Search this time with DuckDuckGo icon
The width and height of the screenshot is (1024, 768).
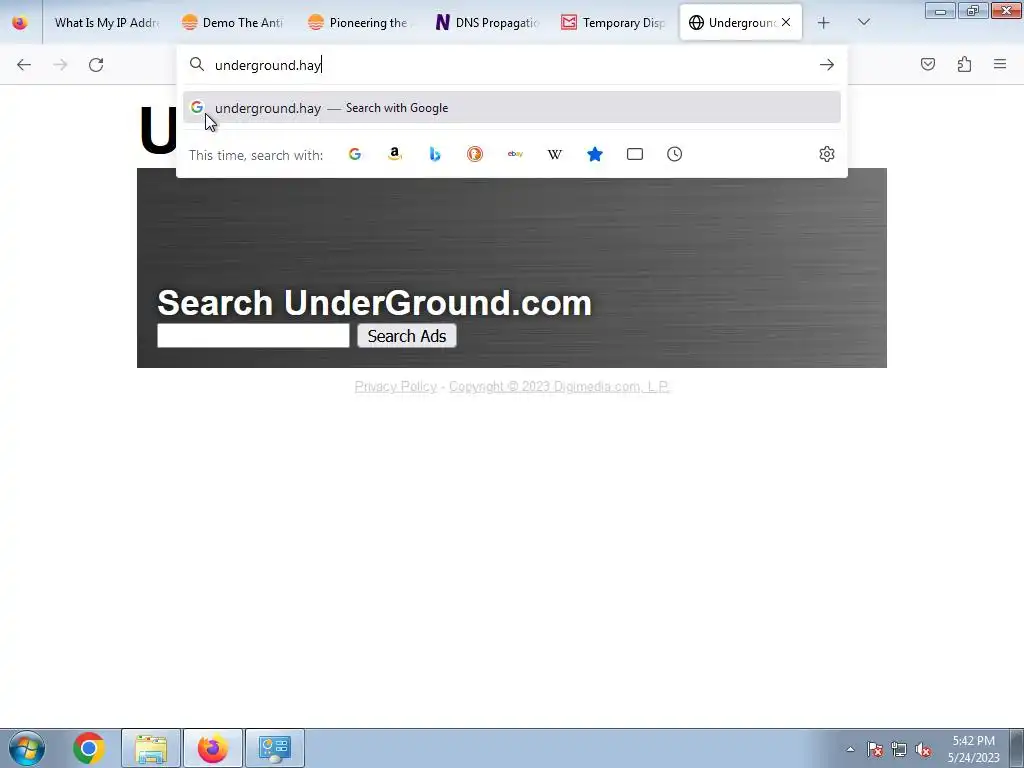click(x=475, y=154)
